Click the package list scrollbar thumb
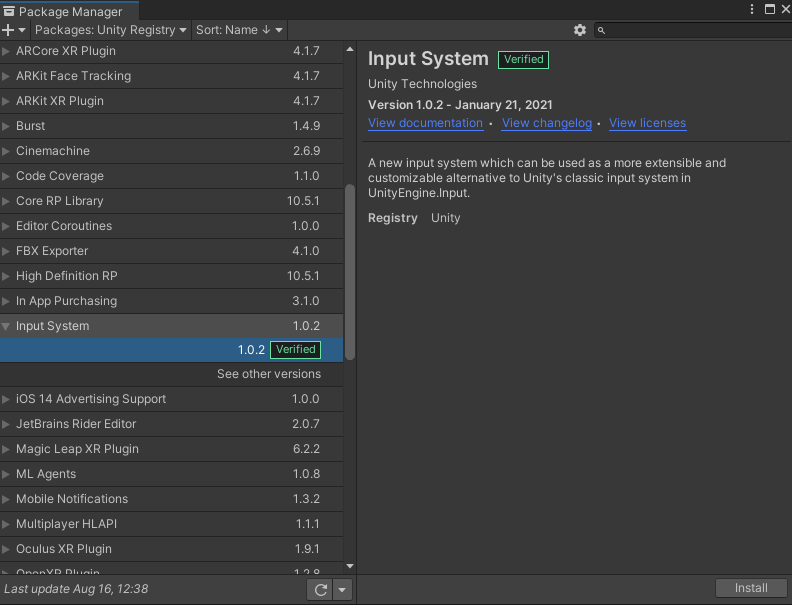The height and width of the screenshot is (605, 792). click(x=350, y=272)
